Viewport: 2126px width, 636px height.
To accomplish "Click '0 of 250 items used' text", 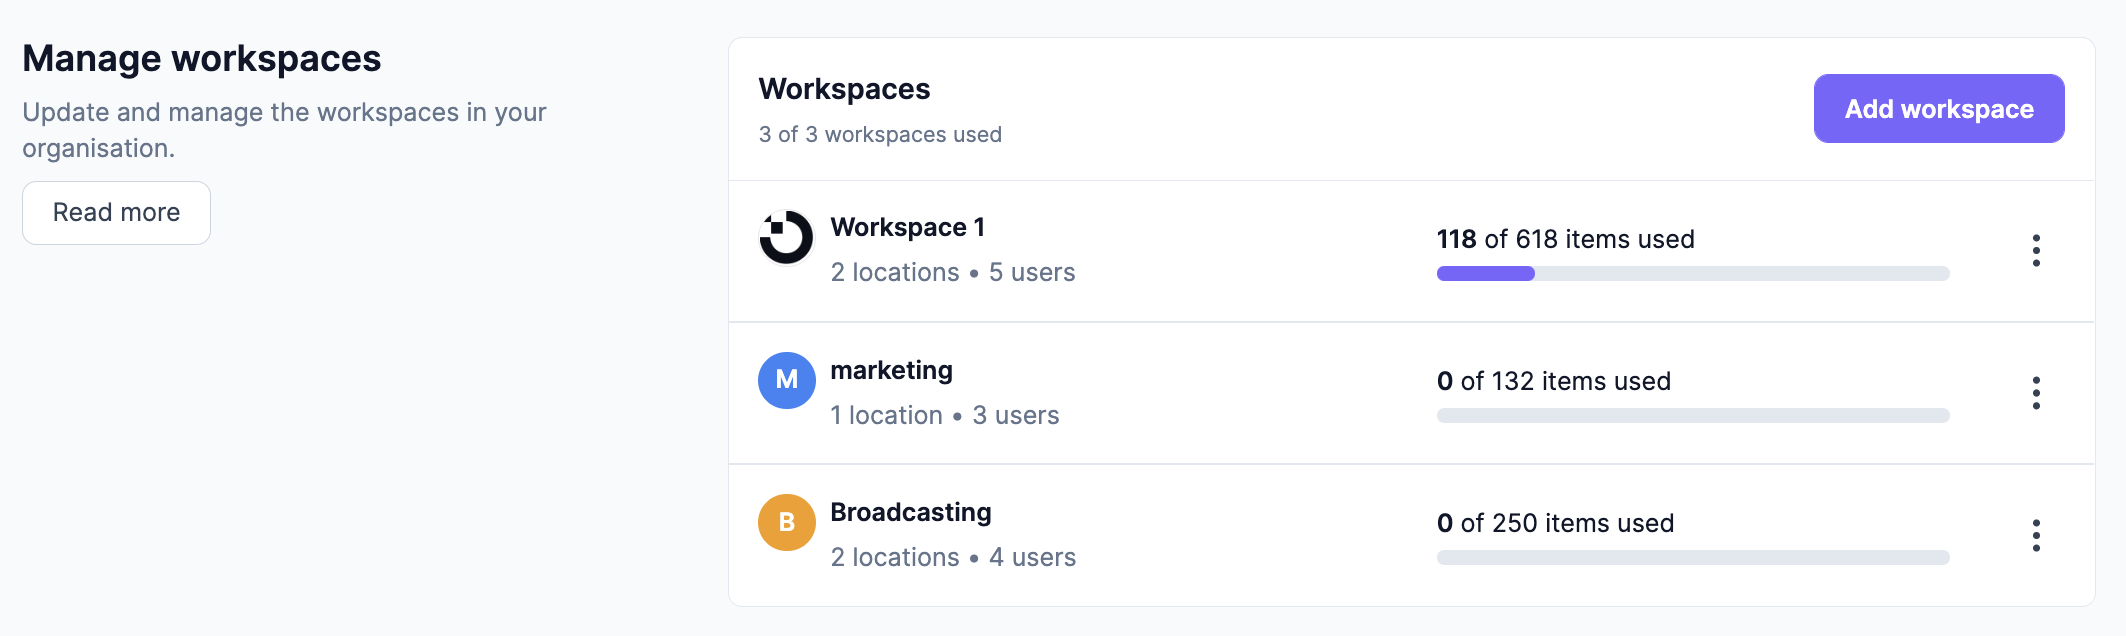I will (1556, 523).
